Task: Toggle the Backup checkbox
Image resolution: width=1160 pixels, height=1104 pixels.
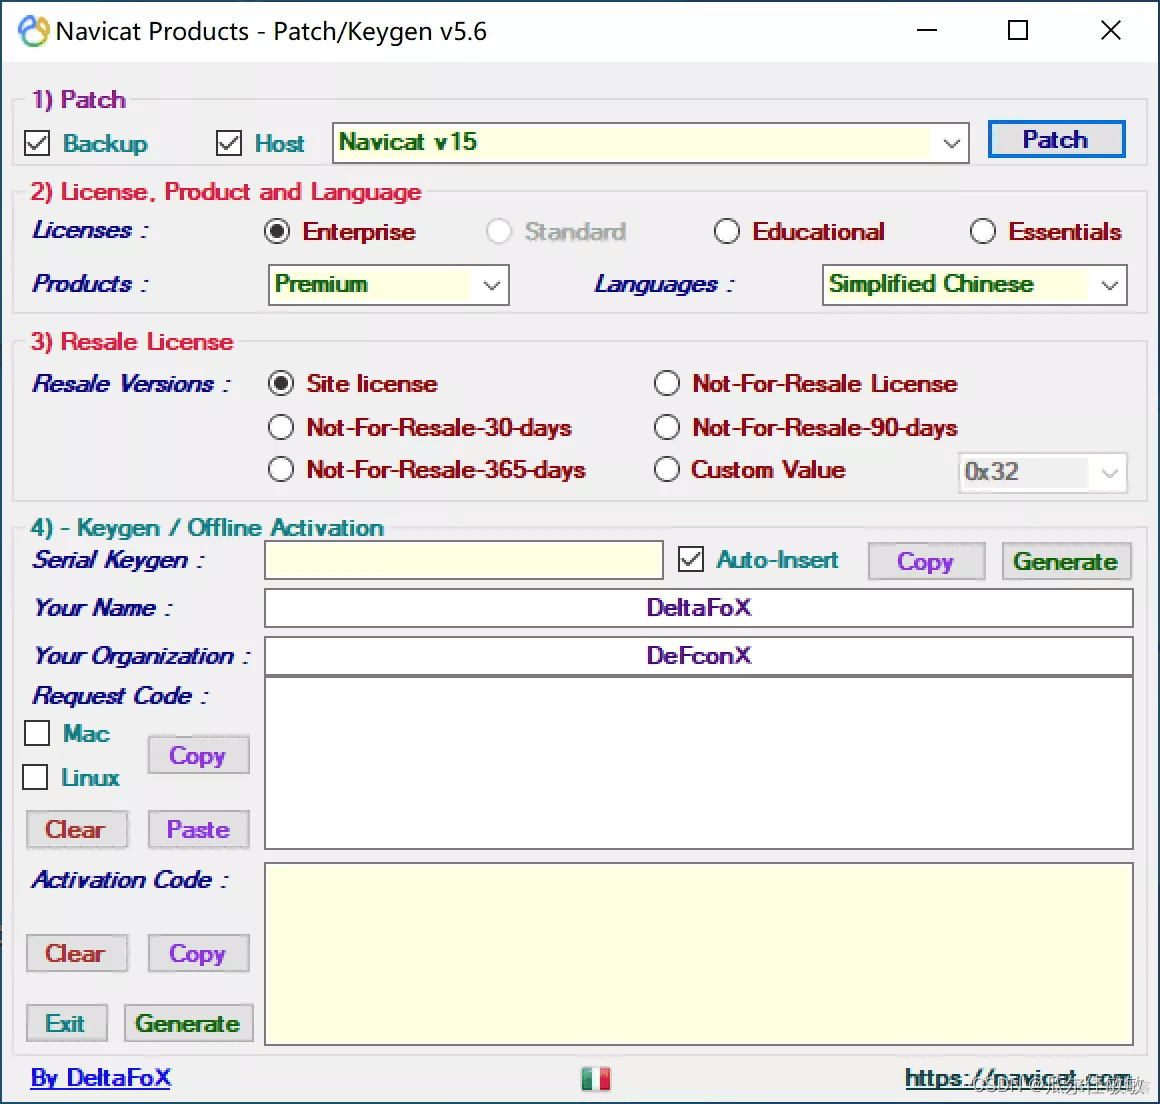Action: coord(38,143)
